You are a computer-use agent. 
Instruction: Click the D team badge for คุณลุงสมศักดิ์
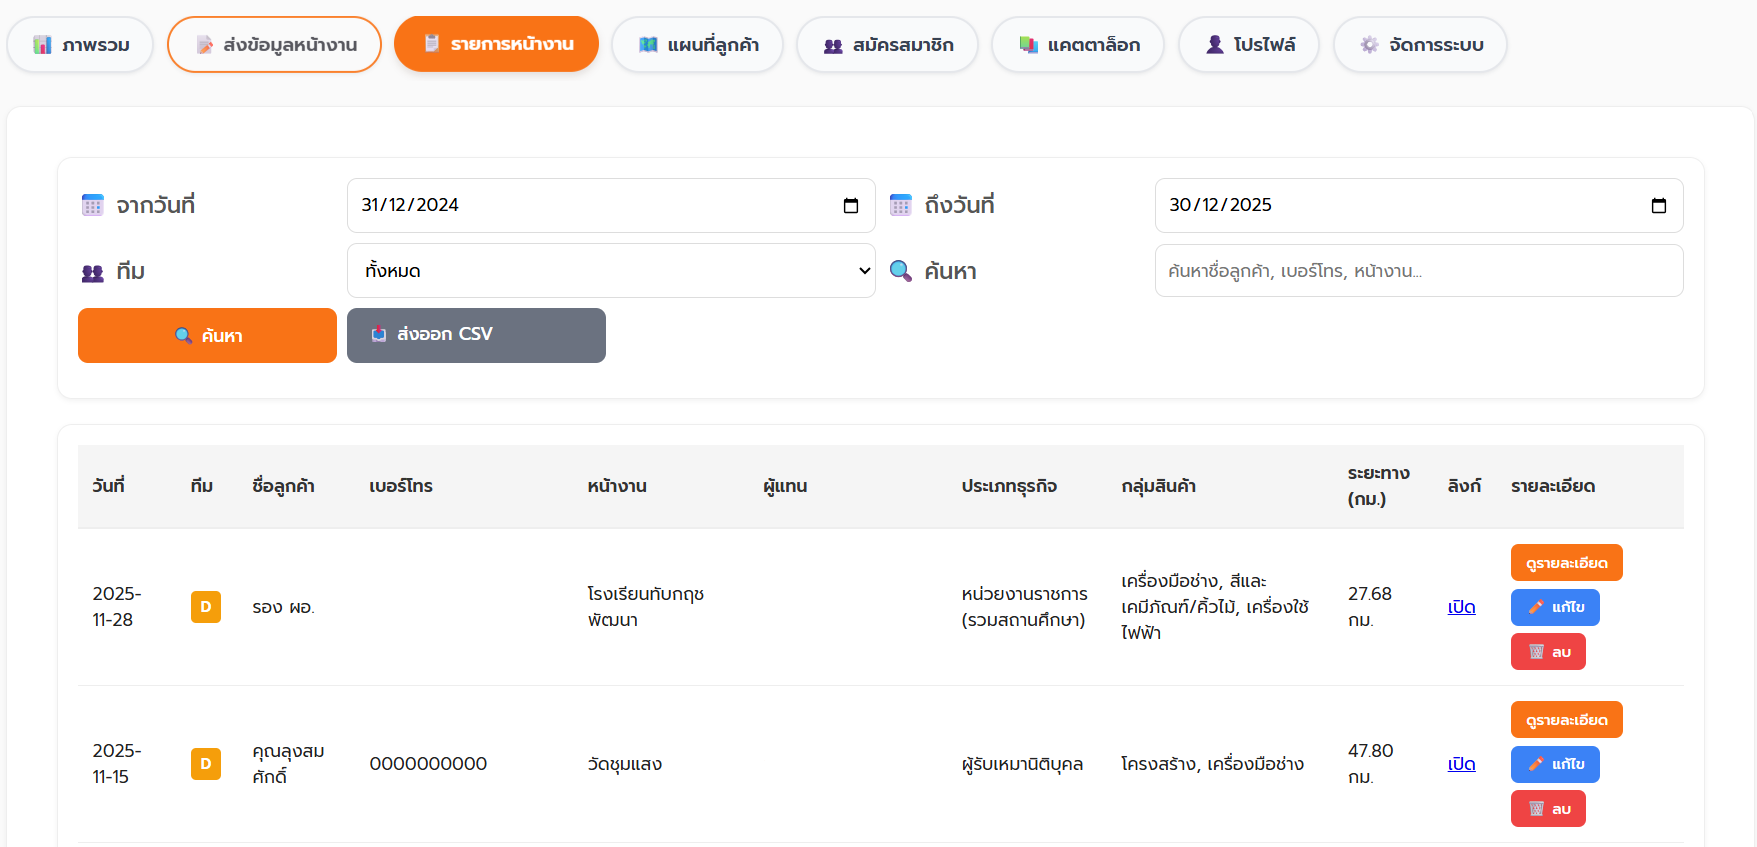pos(206,764)
